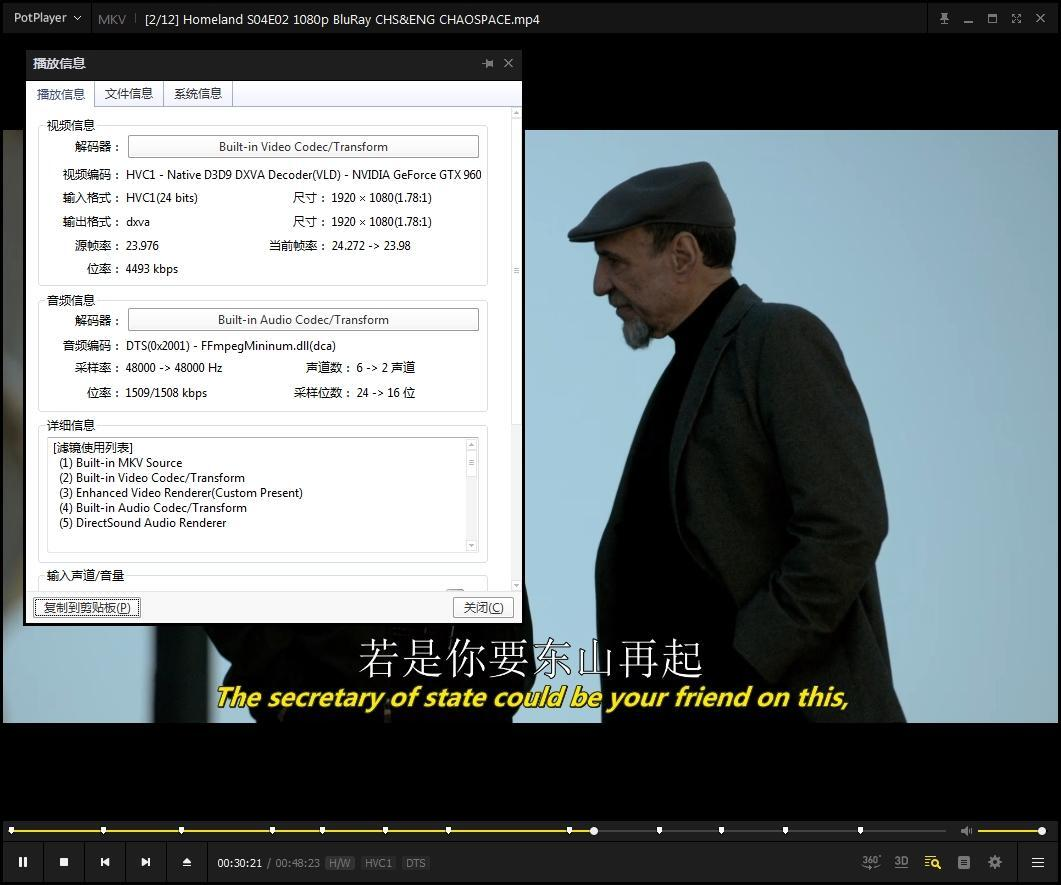Switch to the 系统信息 tab

(197, 93)
